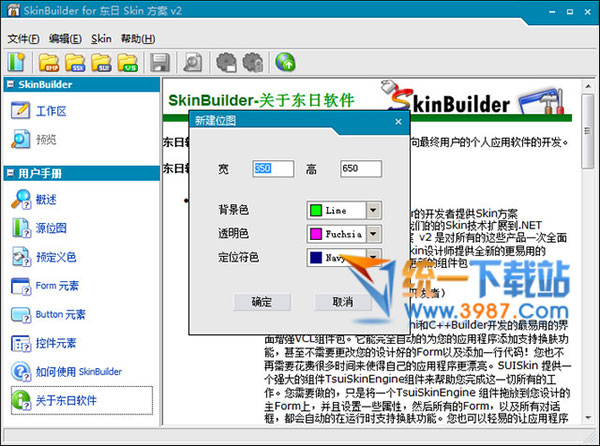This screenshot has height=446, width=600.
Task: Click the 高 height input field
Action: pos(360,168)
